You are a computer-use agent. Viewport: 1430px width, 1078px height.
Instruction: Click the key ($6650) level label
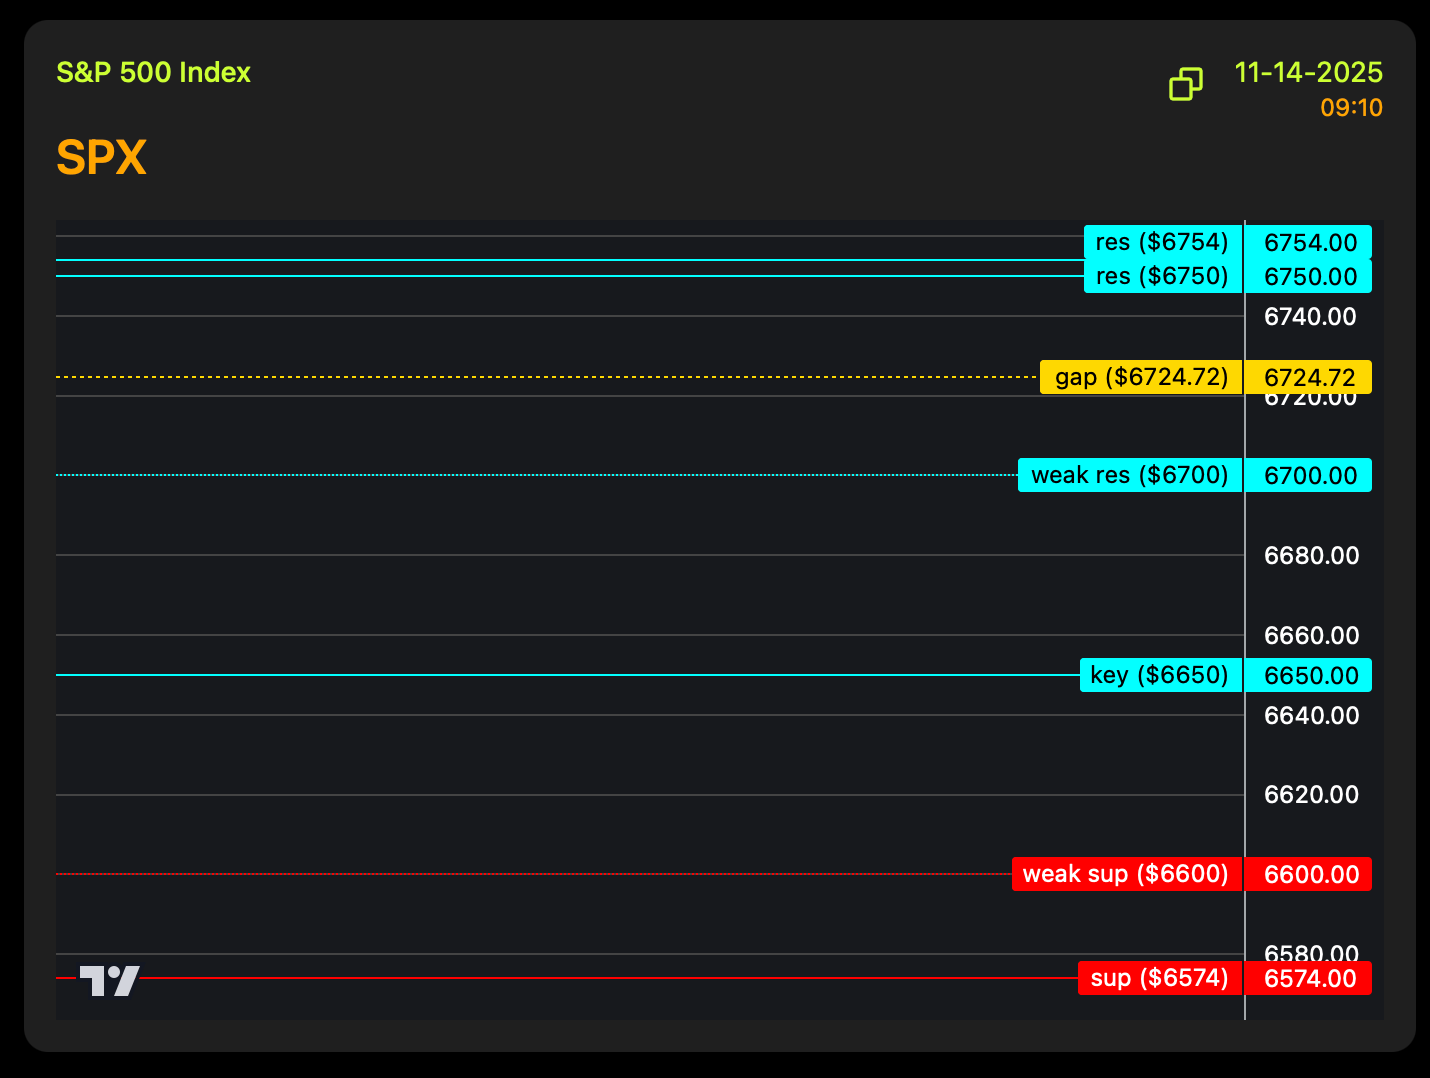tap(1160, 675)
